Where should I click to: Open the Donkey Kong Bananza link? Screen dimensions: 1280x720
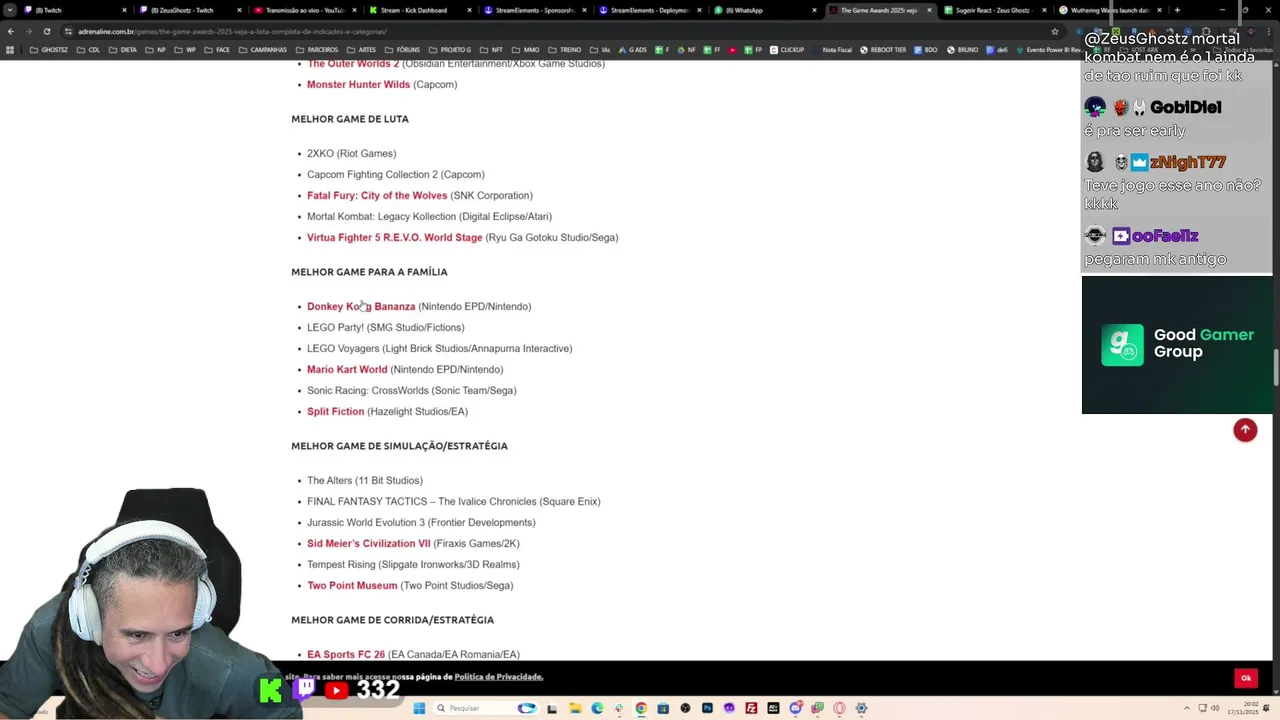tap(361, 306)
